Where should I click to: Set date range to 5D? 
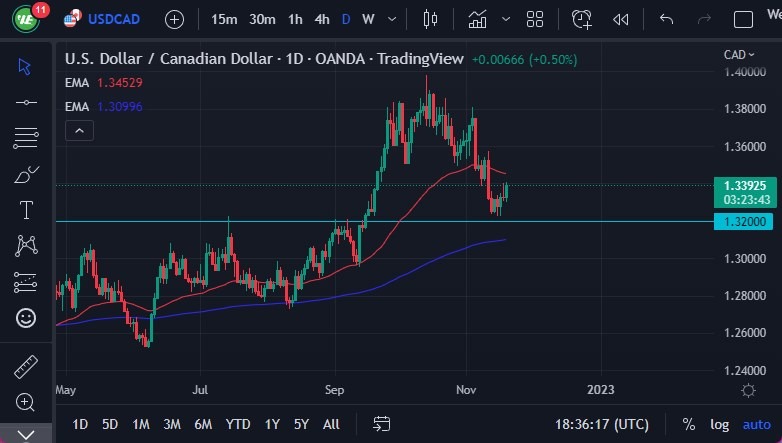tap(110, 424)
